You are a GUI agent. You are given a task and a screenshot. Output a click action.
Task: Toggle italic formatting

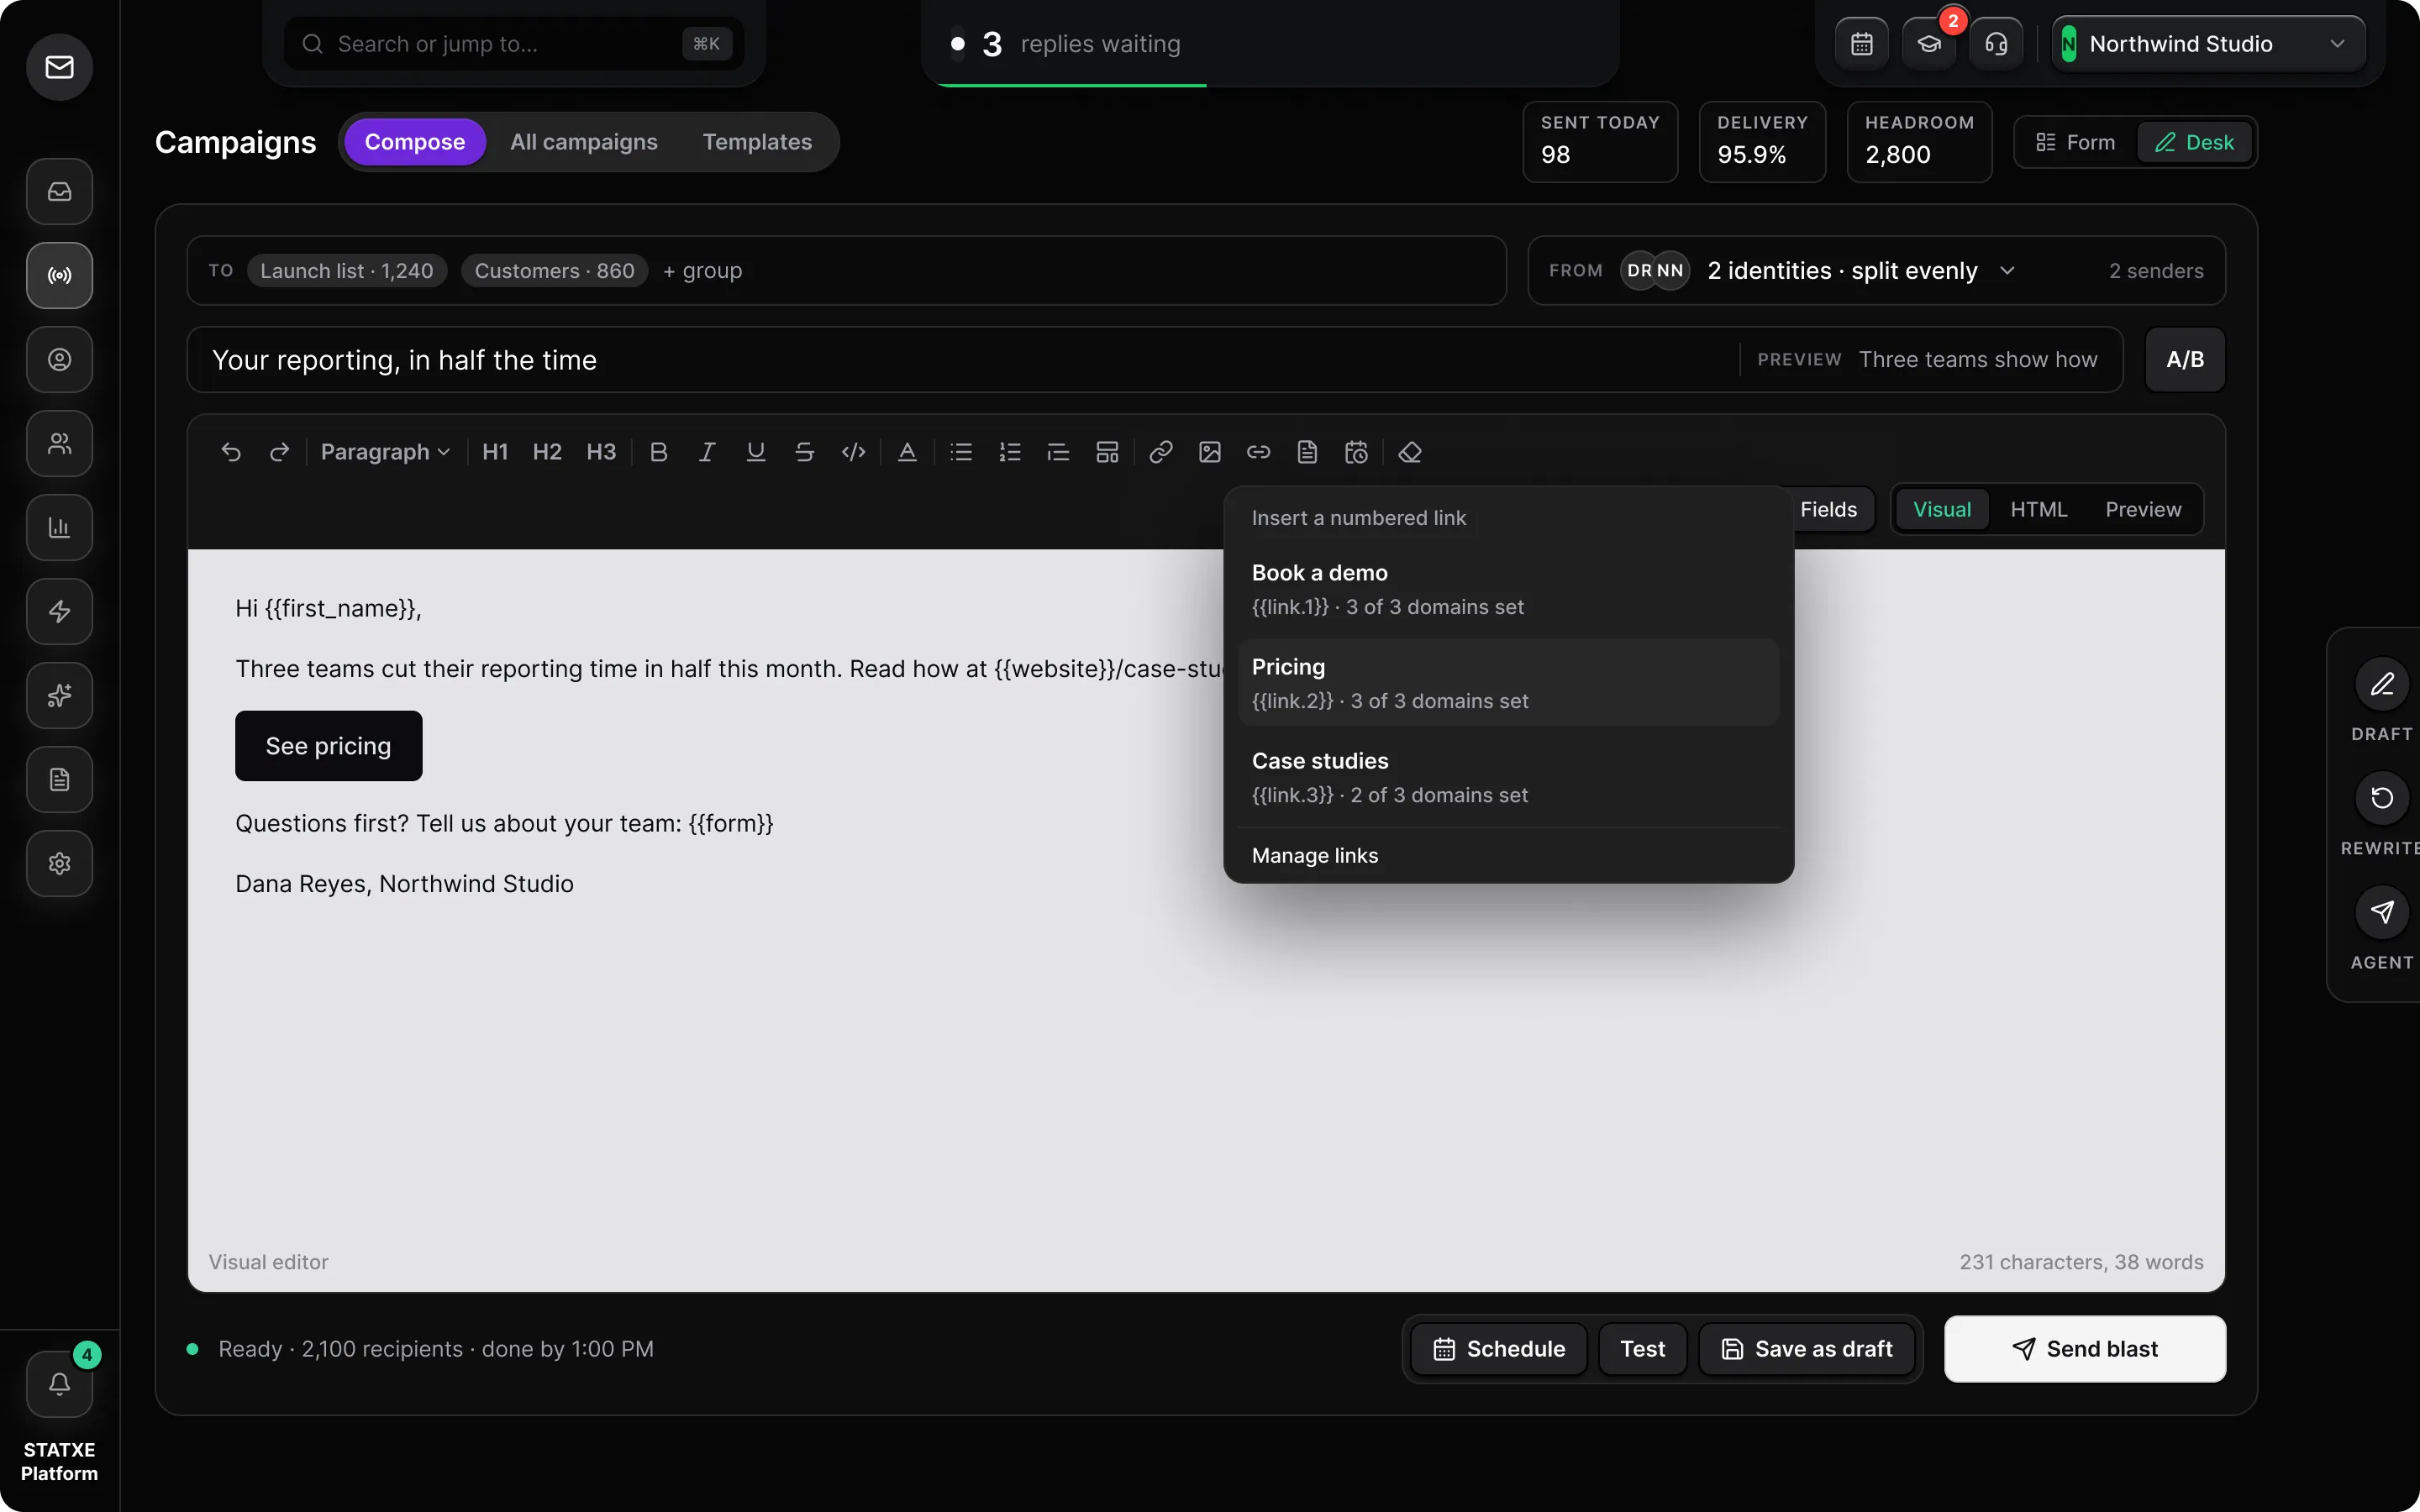[707, 452]
